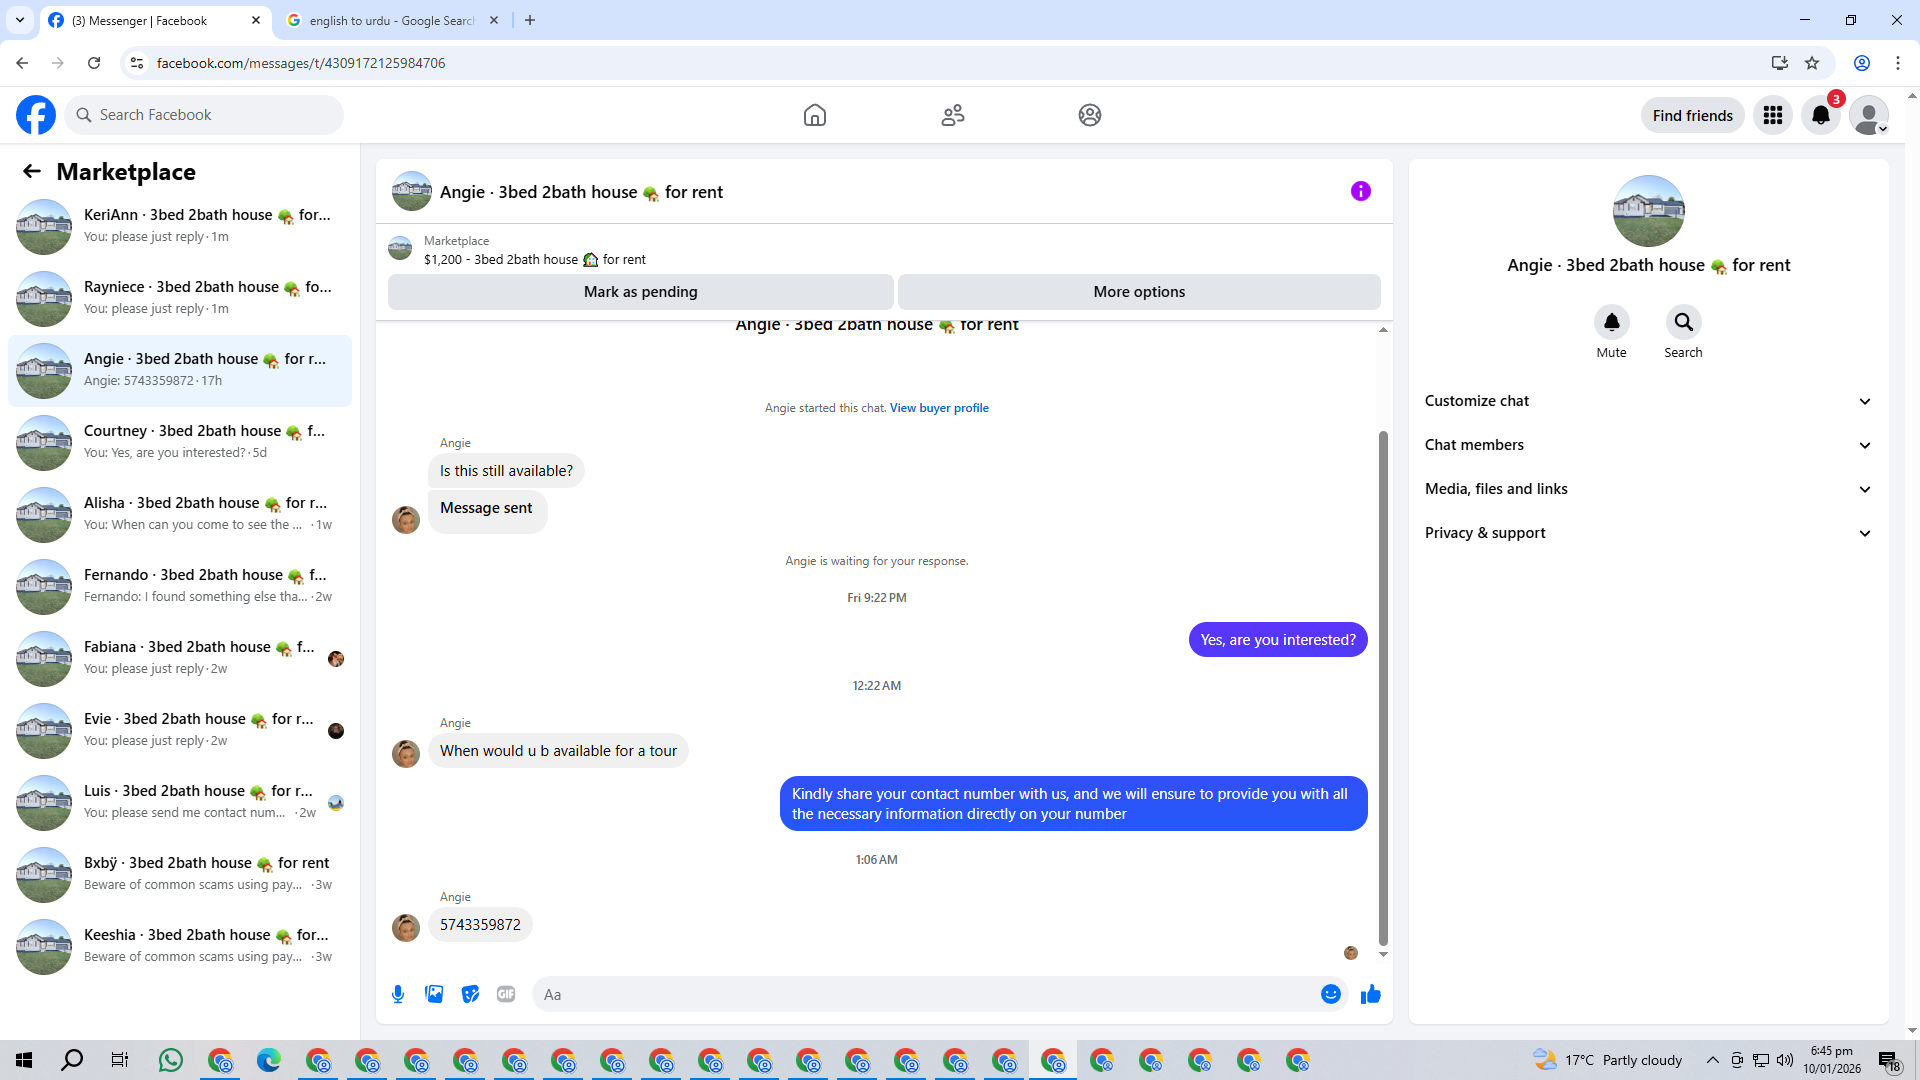Attach a photo using image icon
The image size is (1920, 1080).
(434, 994)
